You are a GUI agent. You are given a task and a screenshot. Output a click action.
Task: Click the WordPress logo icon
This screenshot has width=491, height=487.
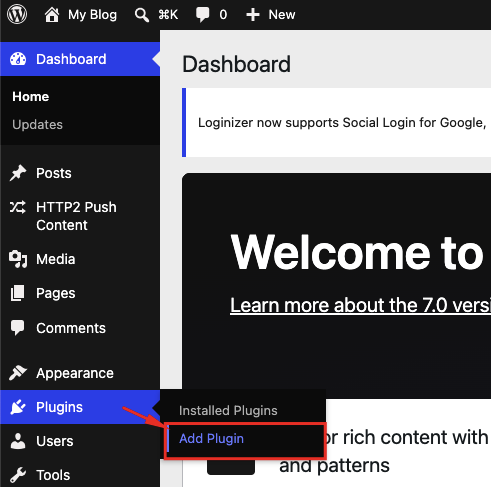[17, 14]
